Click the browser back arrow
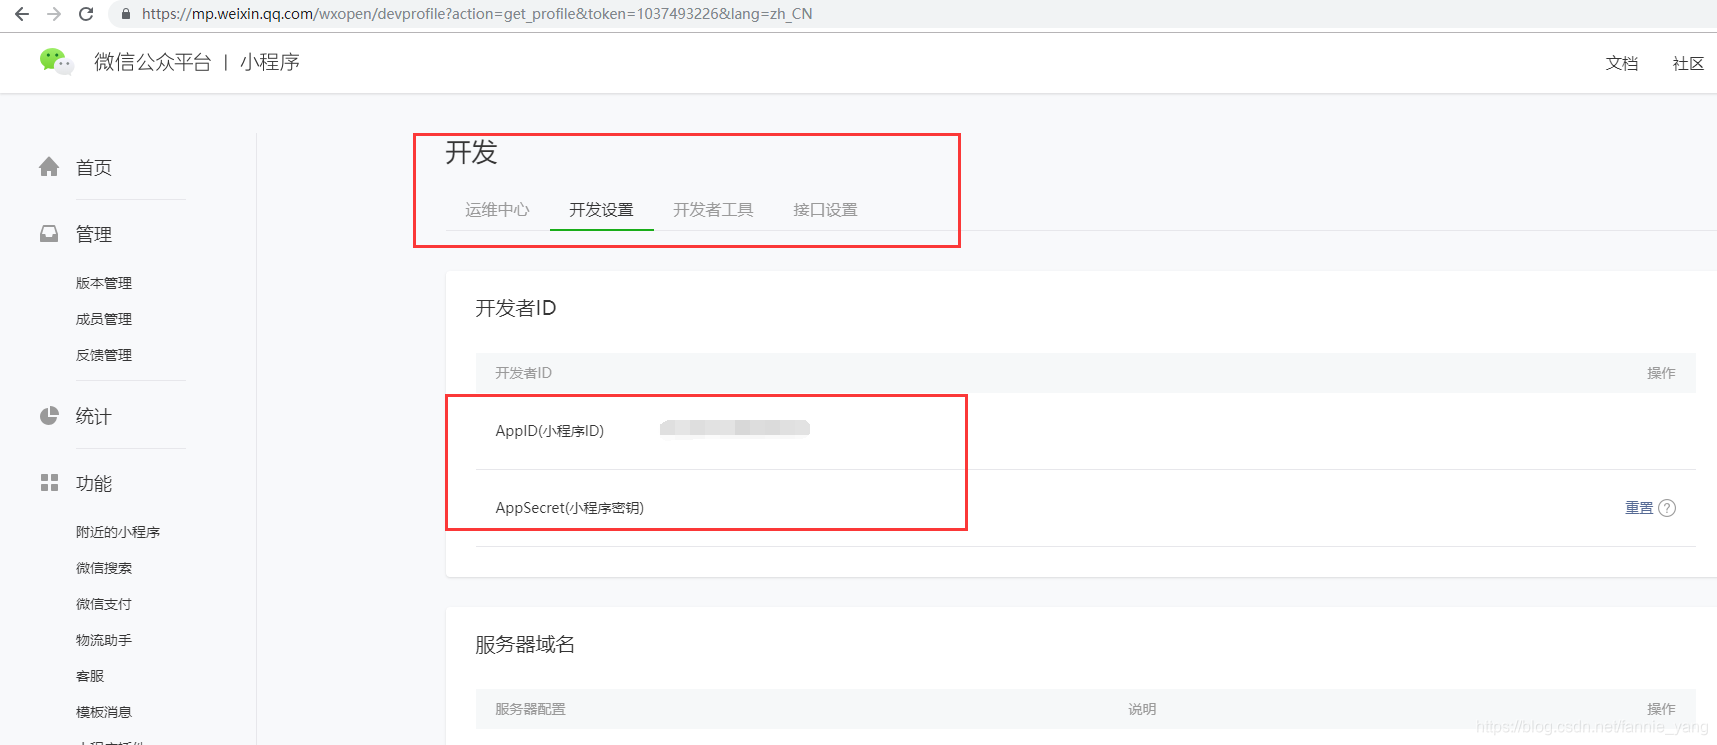 click(22, 14)
